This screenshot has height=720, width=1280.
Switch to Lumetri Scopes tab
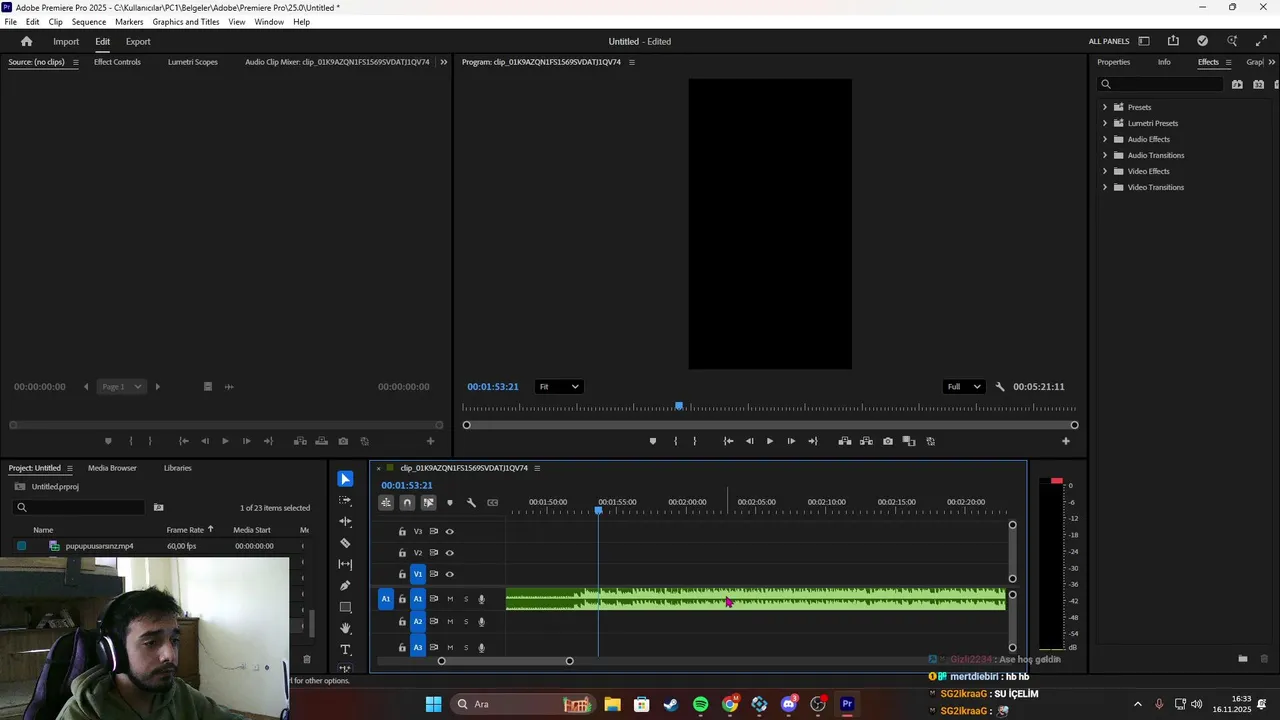(193, 62)
